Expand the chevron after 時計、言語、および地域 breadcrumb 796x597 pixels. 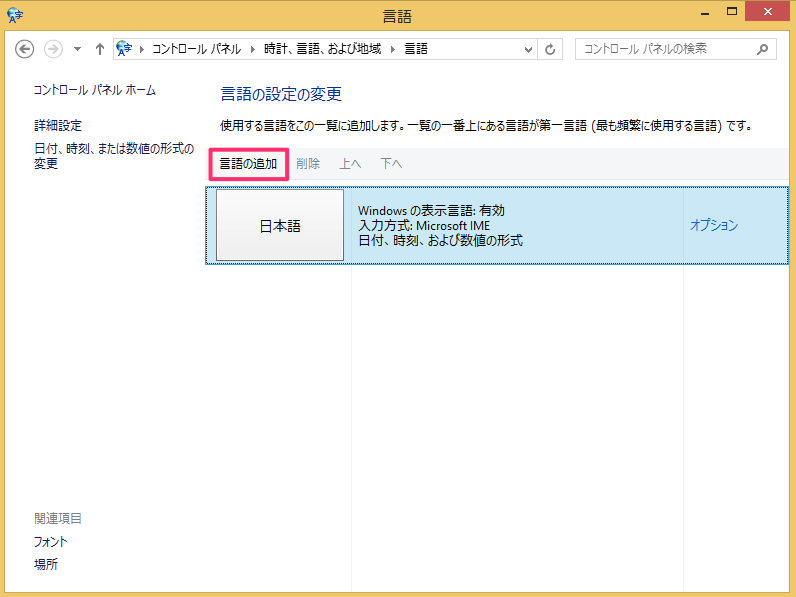[x=394, y=49]
